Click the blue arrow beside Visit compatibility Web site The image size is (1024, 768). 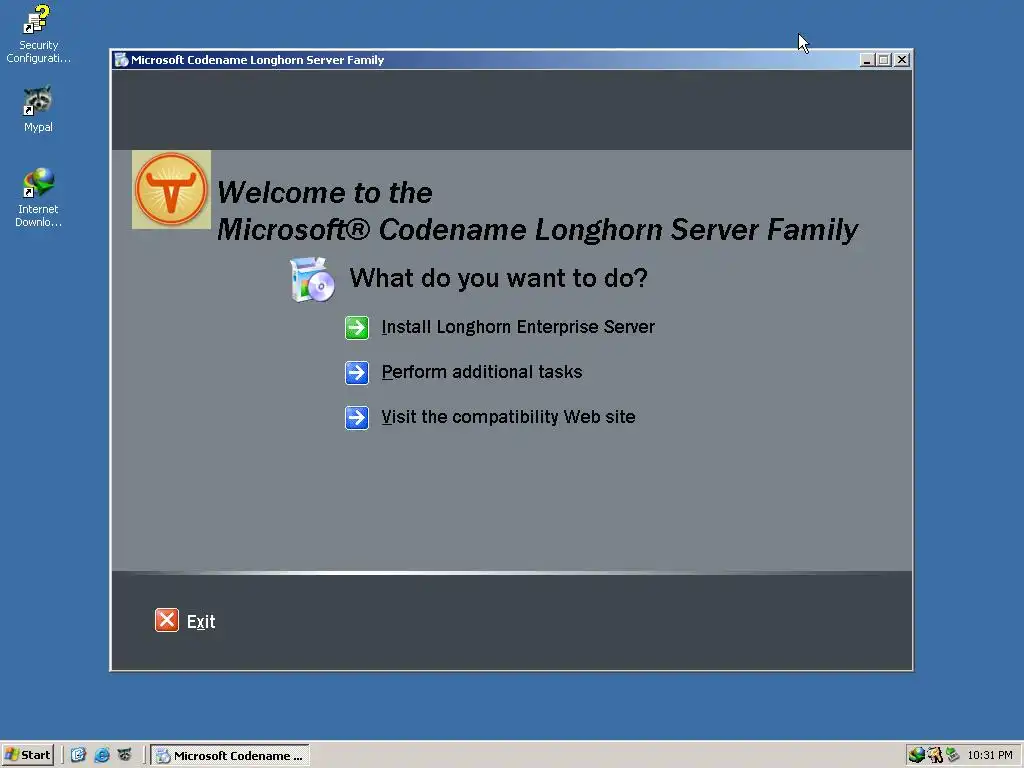(357, 418)
